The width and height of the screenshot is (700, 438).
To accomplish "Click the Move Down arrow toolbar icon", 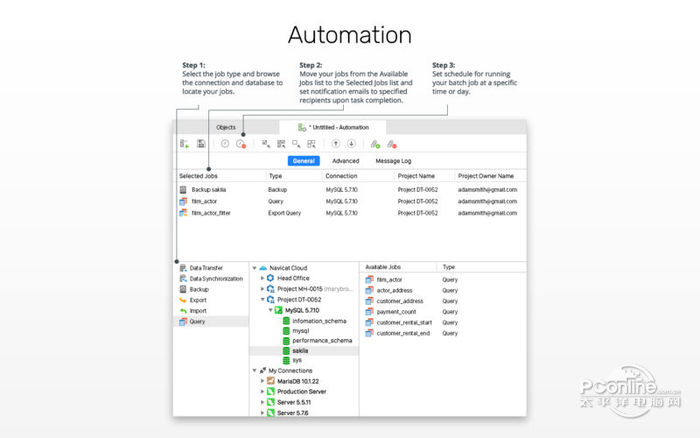I will pos(351,144).
